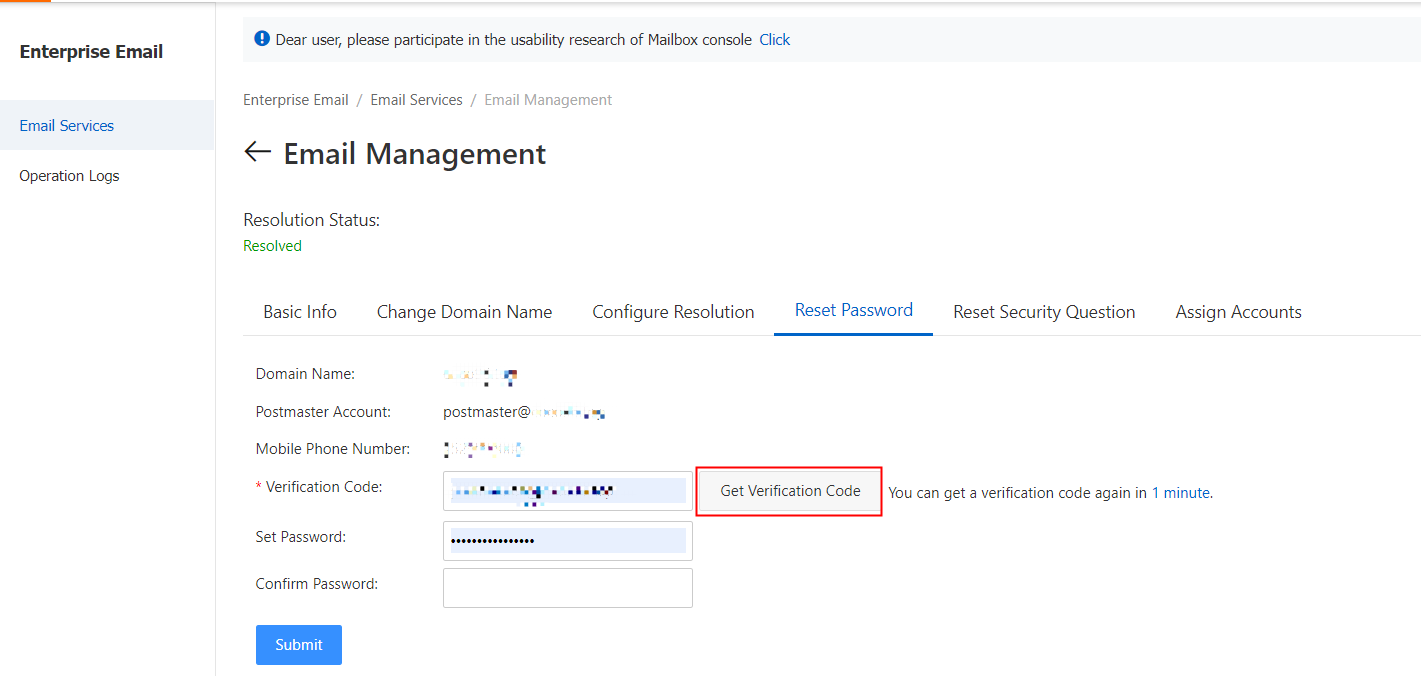Open Email Services in the sidebar
This screenshot has height=676, width=1421.
coord(67,126)
